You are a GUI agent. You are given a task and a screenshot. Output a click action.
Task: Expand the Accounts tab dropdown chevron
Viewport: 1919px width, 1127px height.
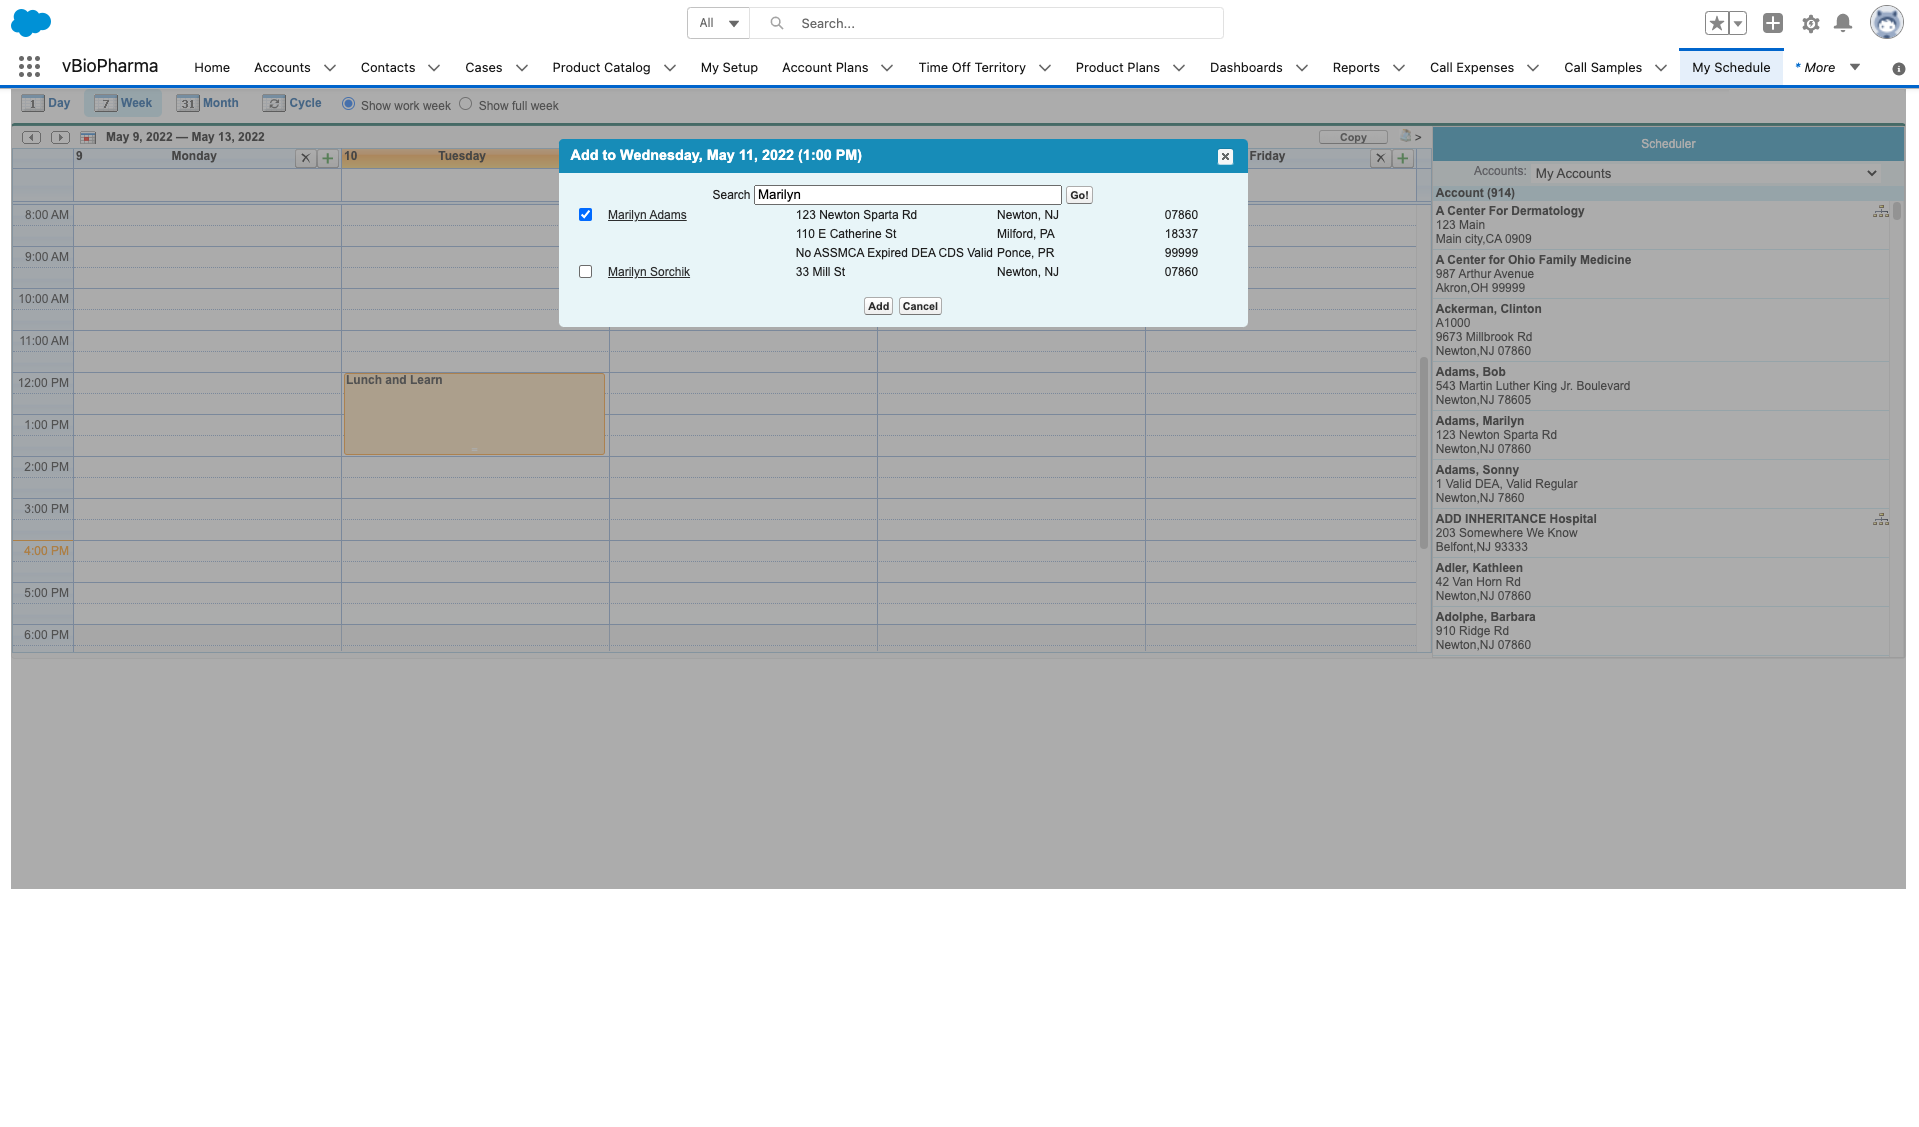(330, 68)
